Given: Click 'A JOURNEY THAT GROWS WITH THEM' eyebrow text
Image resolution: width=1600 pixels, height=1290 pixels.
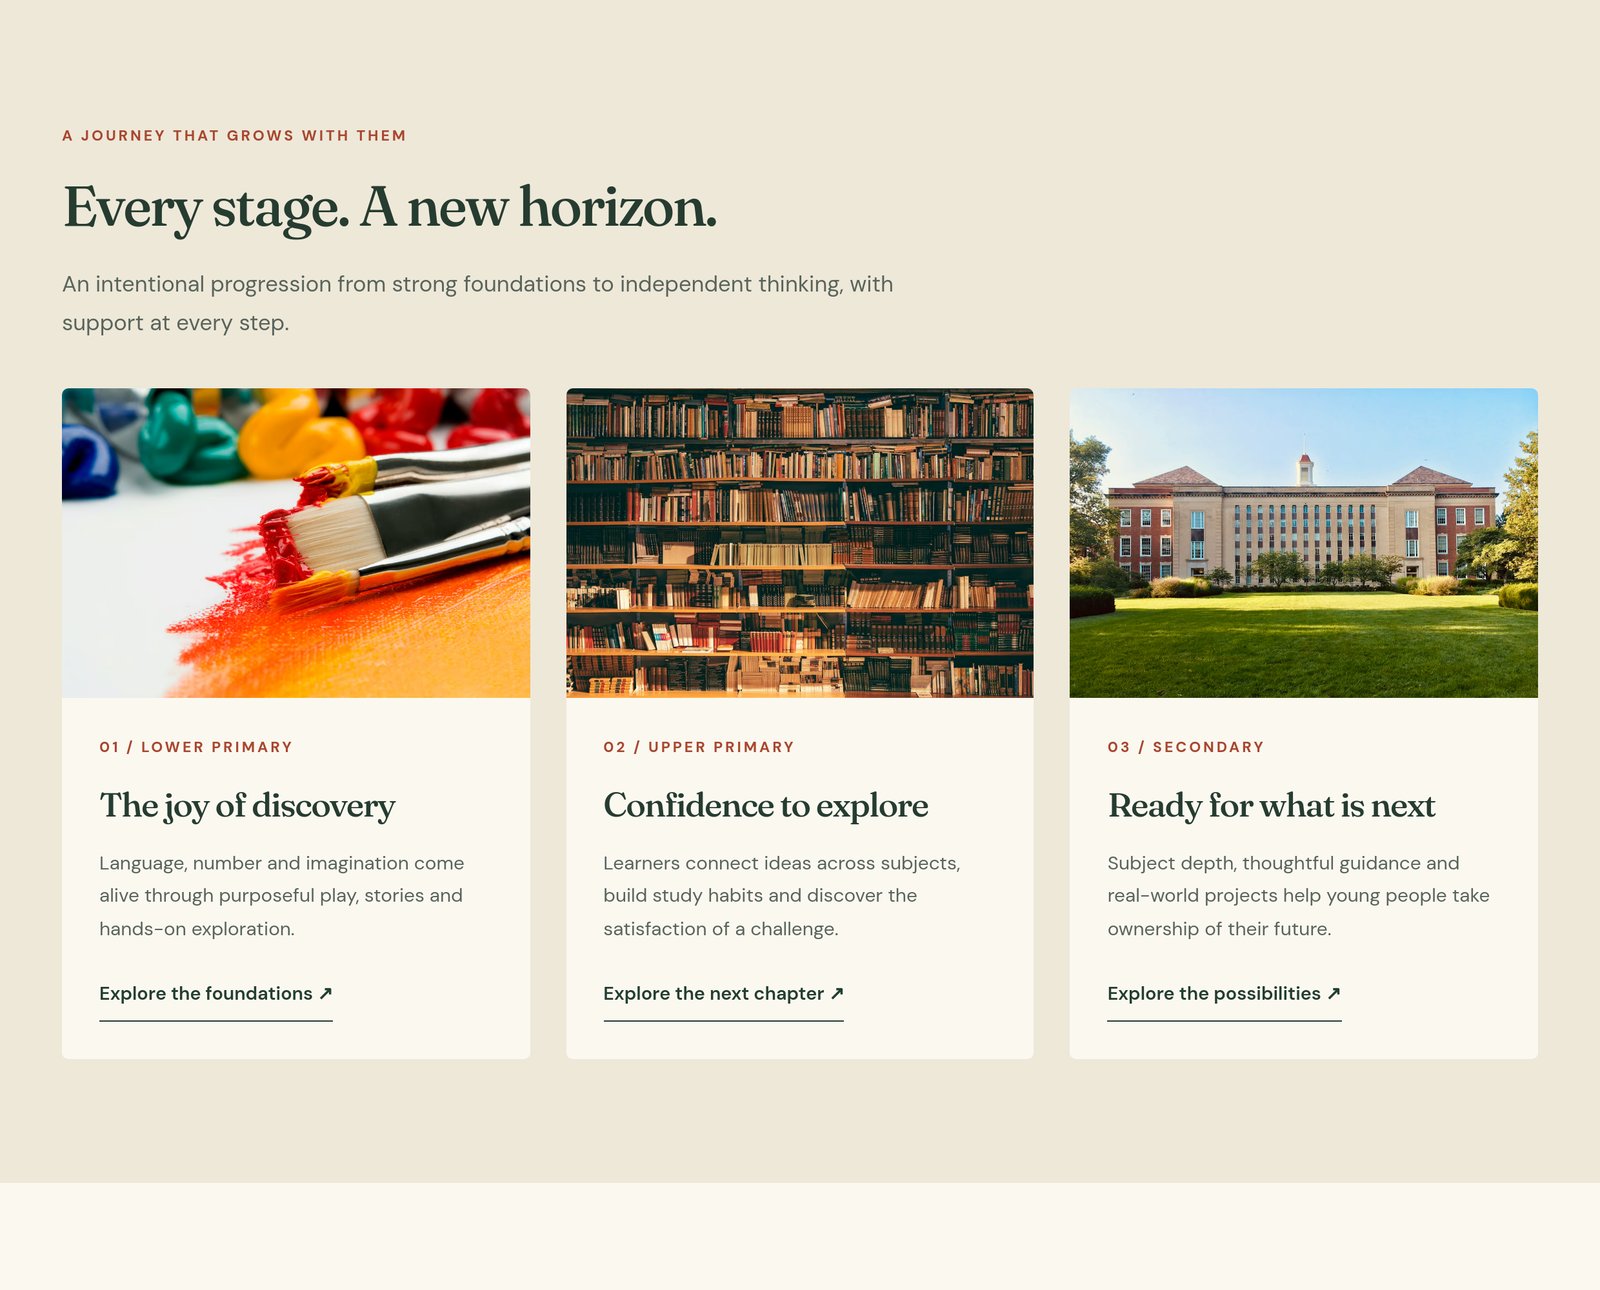Looking at the screenshot, I should (234, 136).
